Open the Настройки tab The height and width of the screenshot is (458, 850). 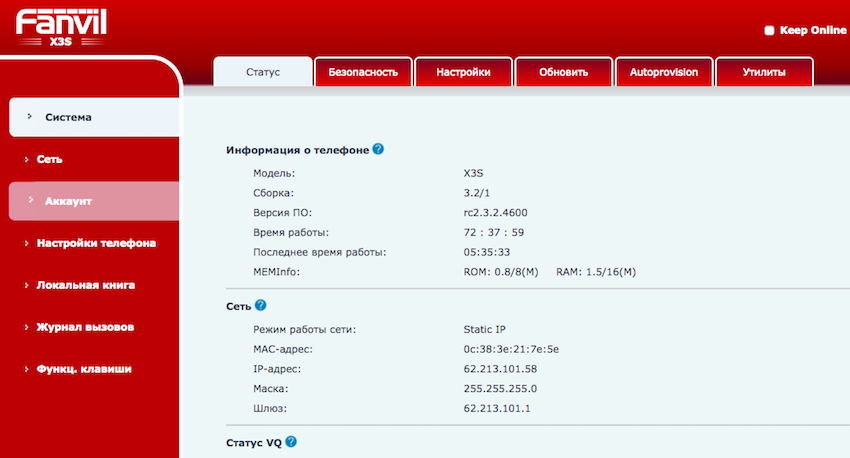pyautogui.click(x=463, y=72)
